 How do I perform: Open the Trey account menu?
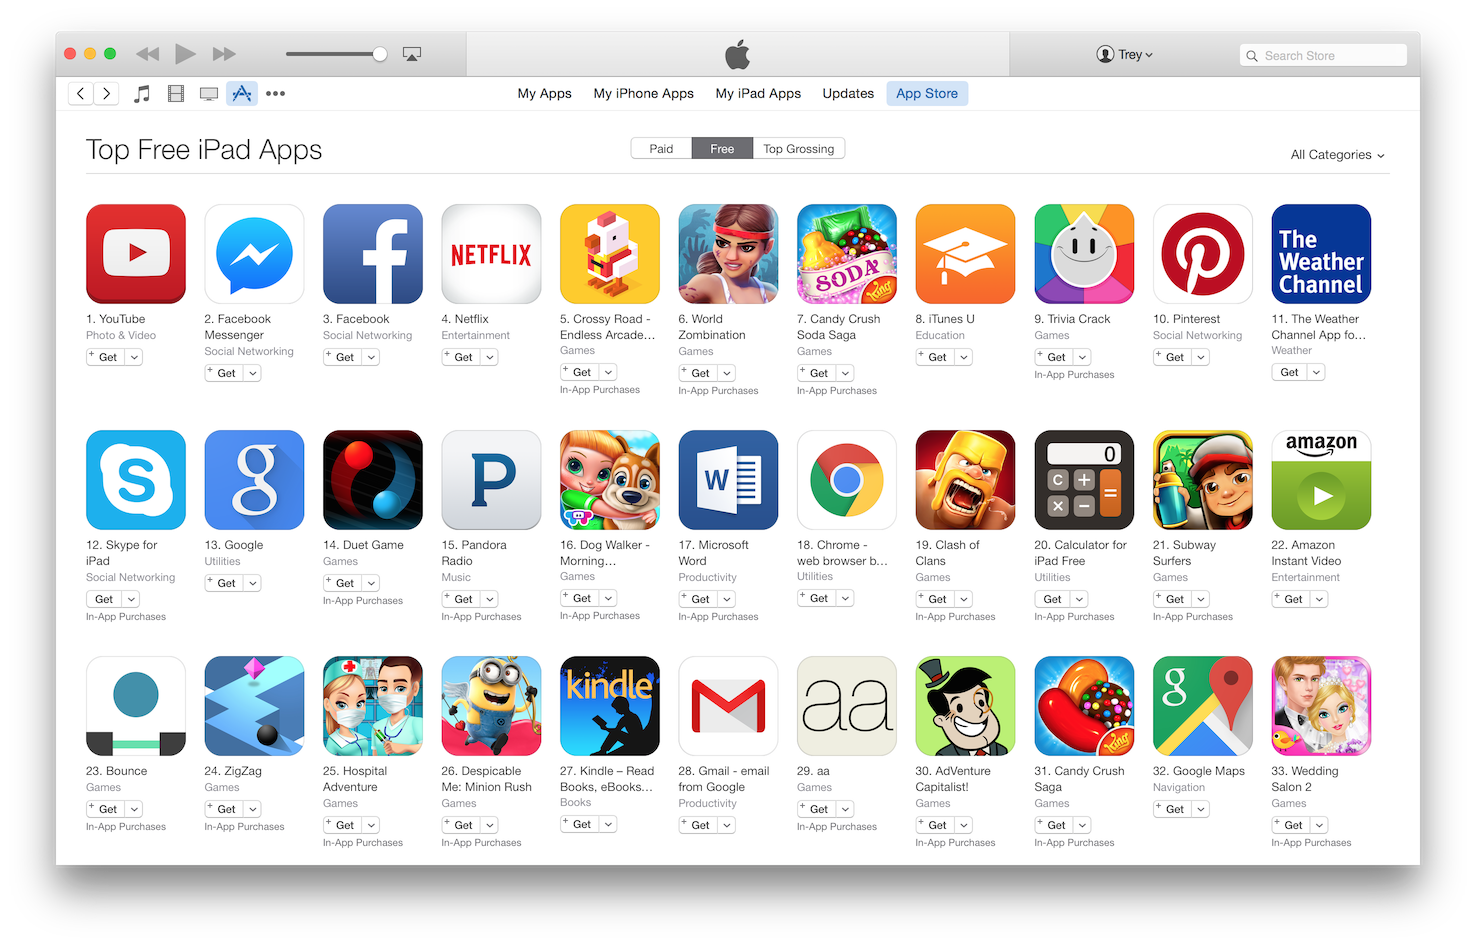1125,54
